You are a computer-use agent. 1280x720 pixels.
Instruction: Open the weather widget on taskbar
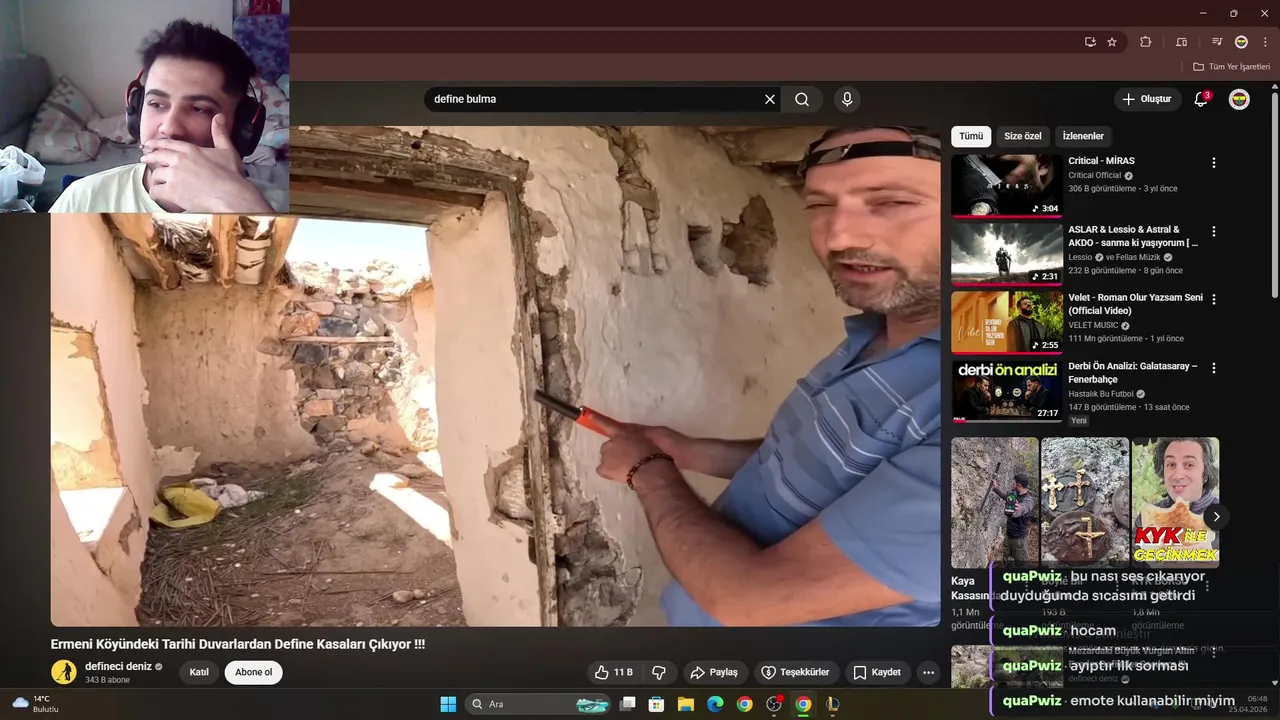pyautogui.click(x=36, y=704)
